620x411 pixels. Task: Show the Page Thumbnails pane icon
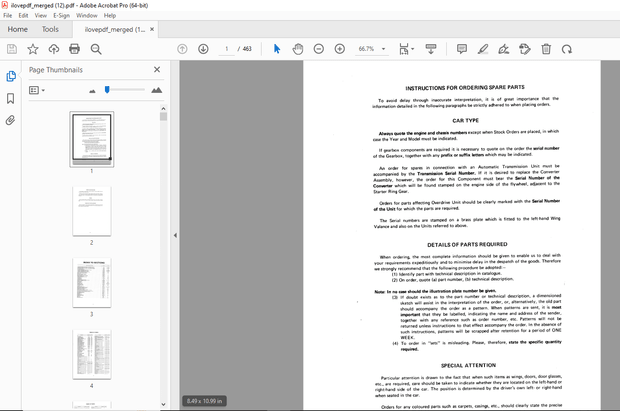(x=11, y=76)
